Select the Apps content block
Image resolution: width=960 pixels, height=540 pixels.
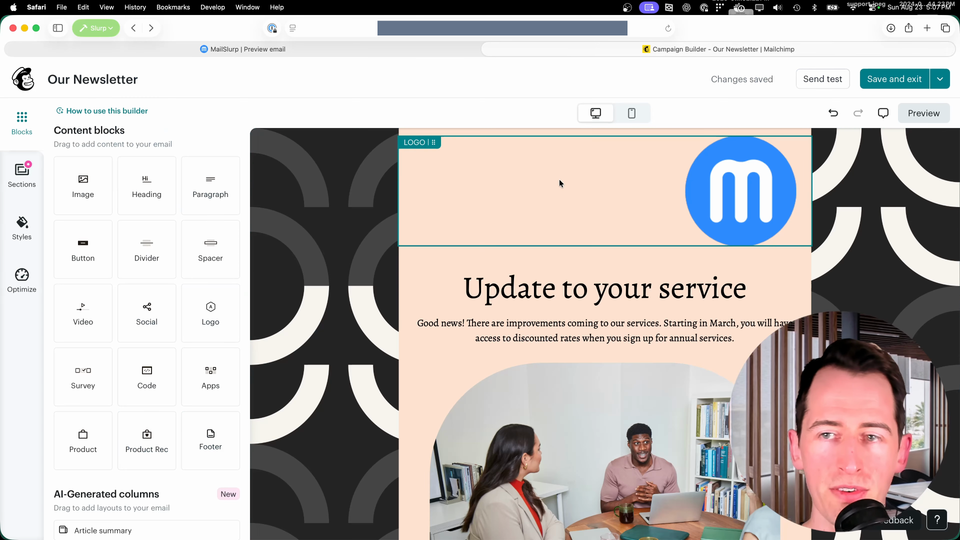[210, 377]
